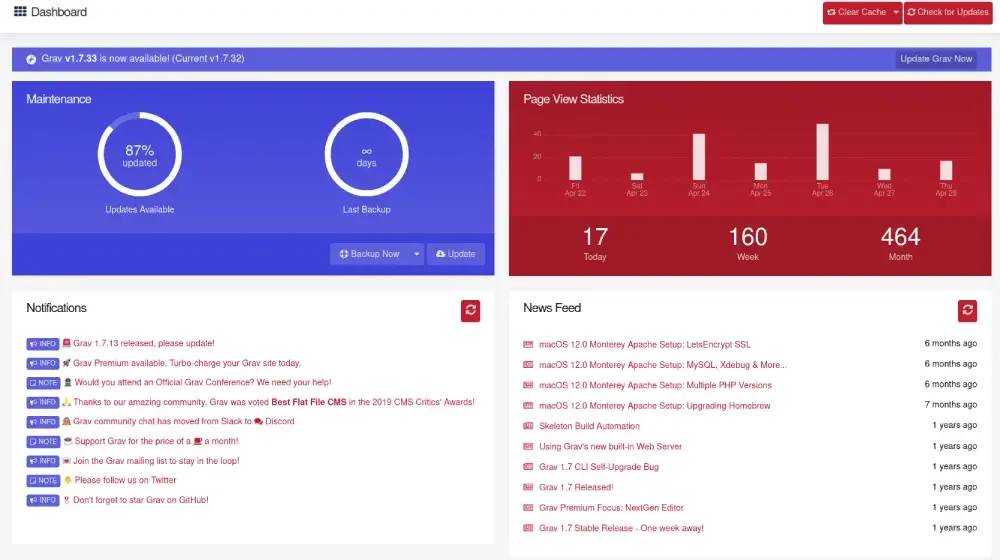The width and height of the screenshot is (1000, 560).
Task: Open 'Grav 1.7 Stable Release - One week away!'
Action: click(x=621, y=528)
